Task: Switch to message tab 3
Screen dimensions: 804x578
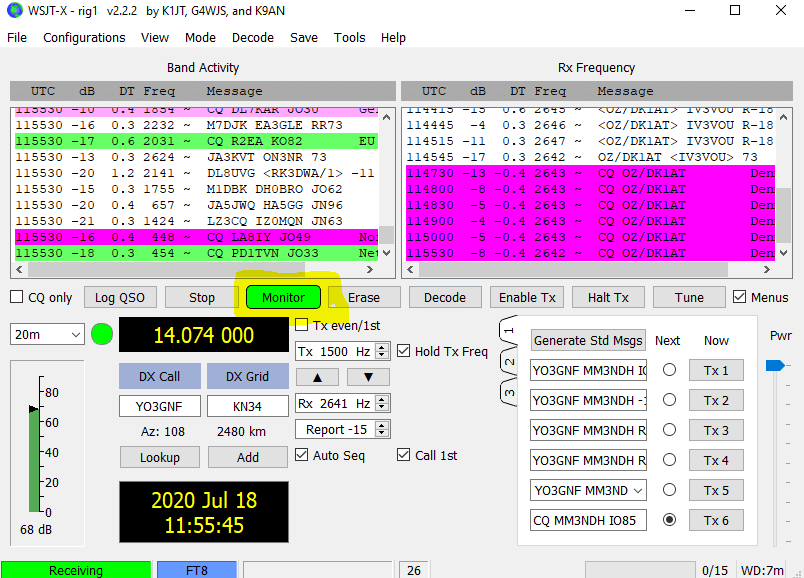Action: [508, 393]
